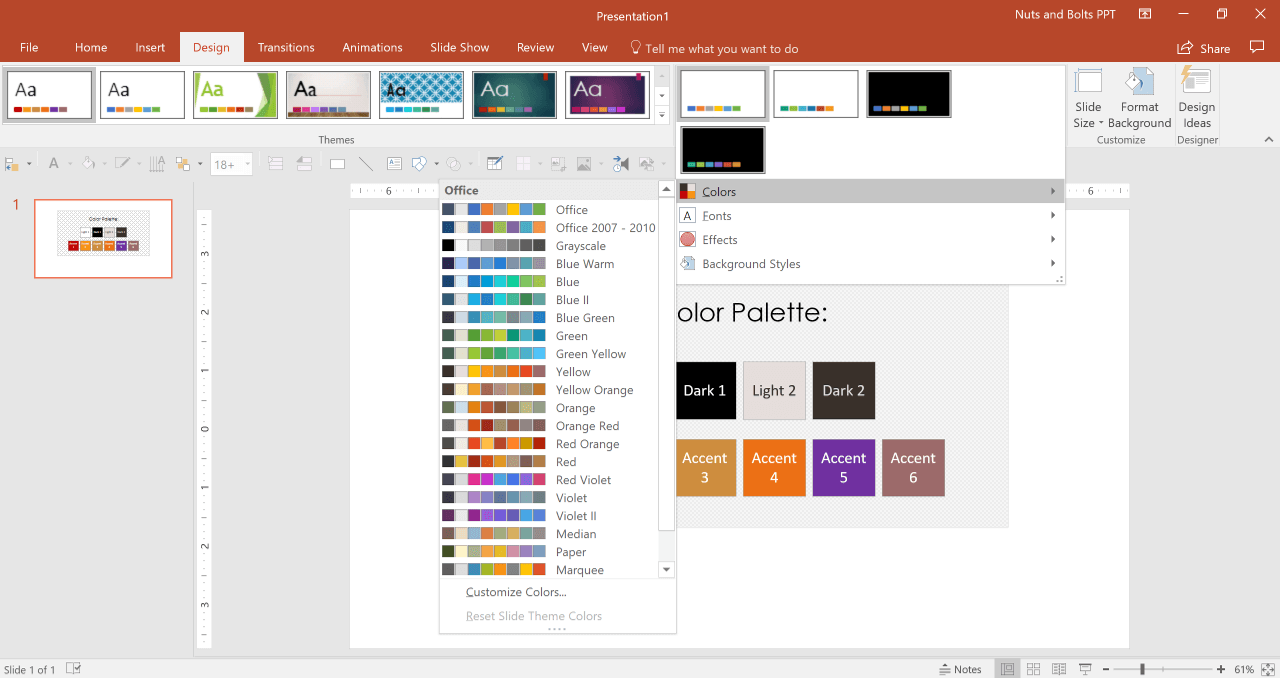This screenshot has width=1280, height=678.
Task: Choose the Office color scheme
Action: [x=549, y=209]
